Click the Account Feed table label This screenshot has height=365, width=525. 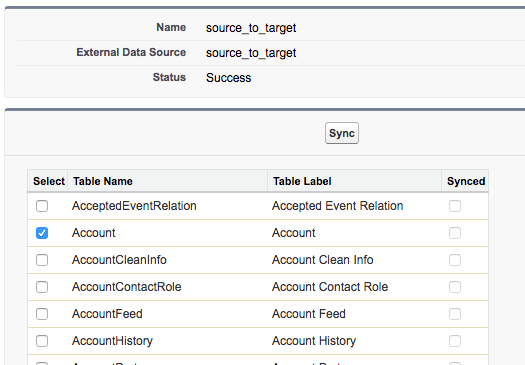(x=309, y=314)
